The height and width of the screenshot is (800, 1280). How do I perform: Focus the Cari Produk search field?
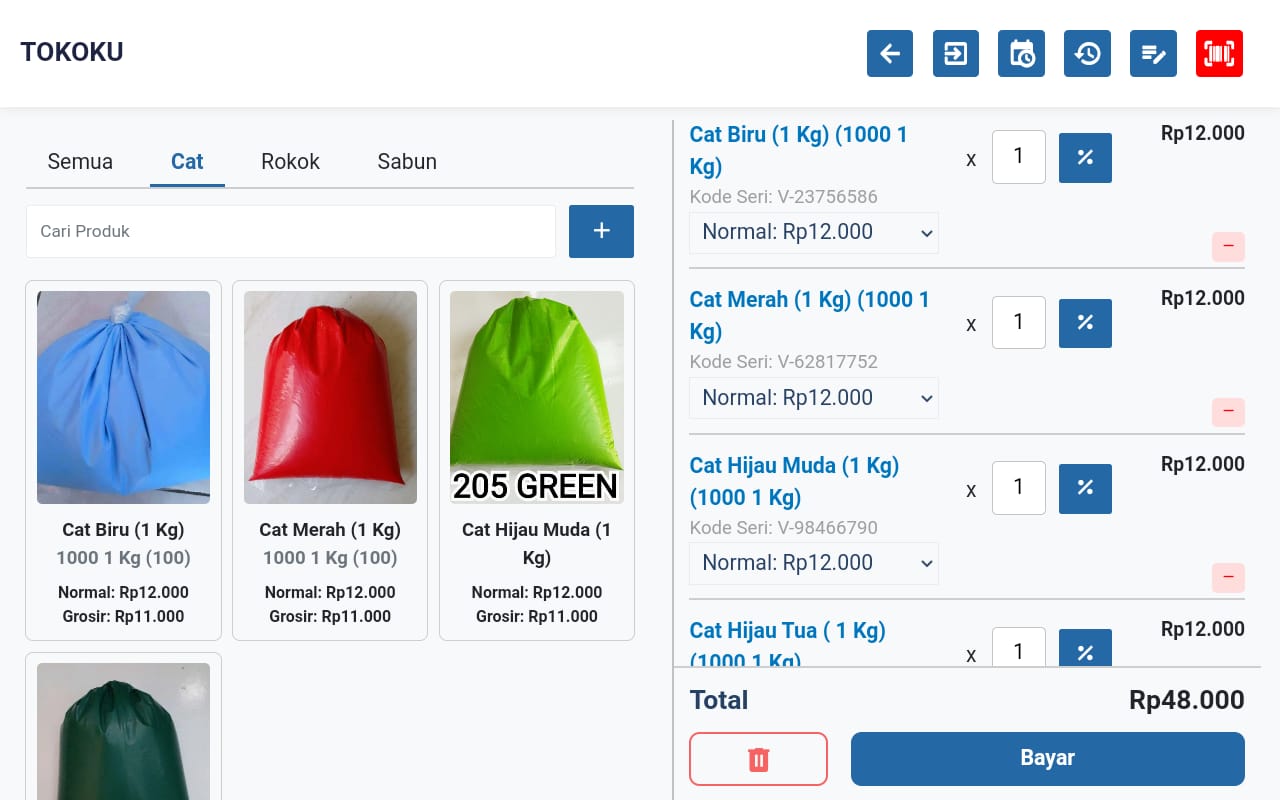tap(290, 231)
